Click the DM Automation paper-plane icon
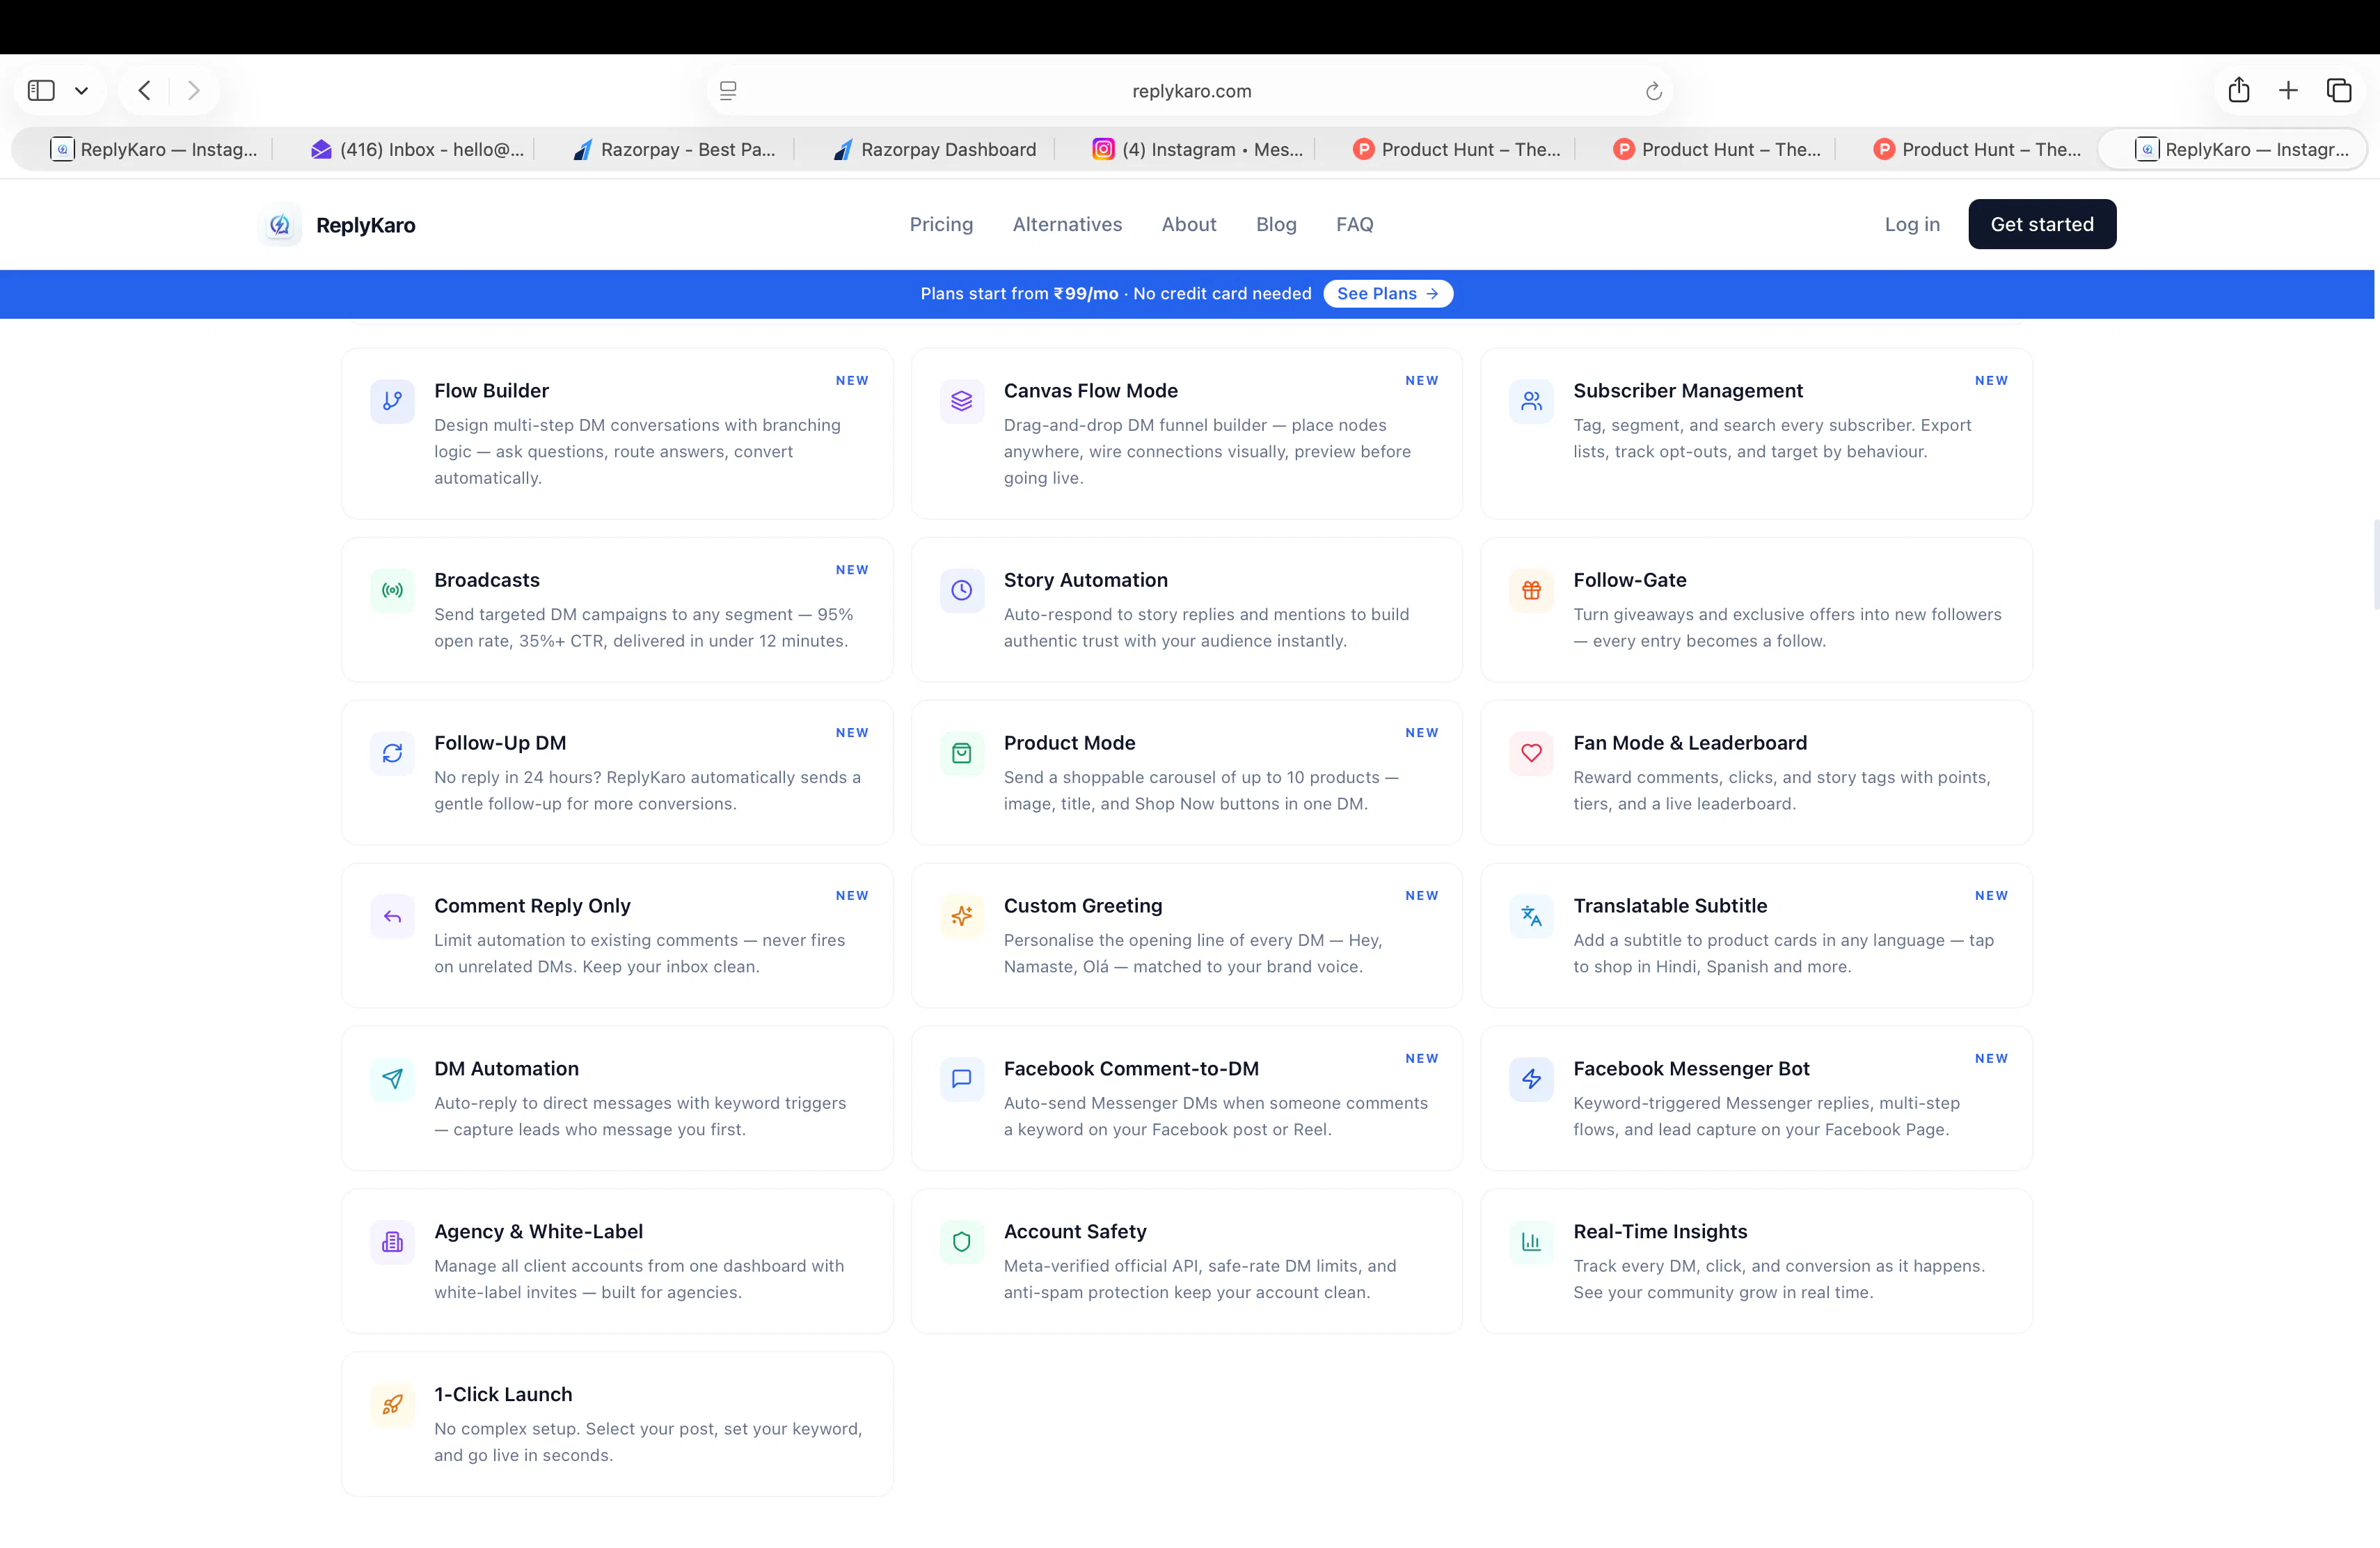This screenshot has height=1548, width=2380. pos(392,1079)
